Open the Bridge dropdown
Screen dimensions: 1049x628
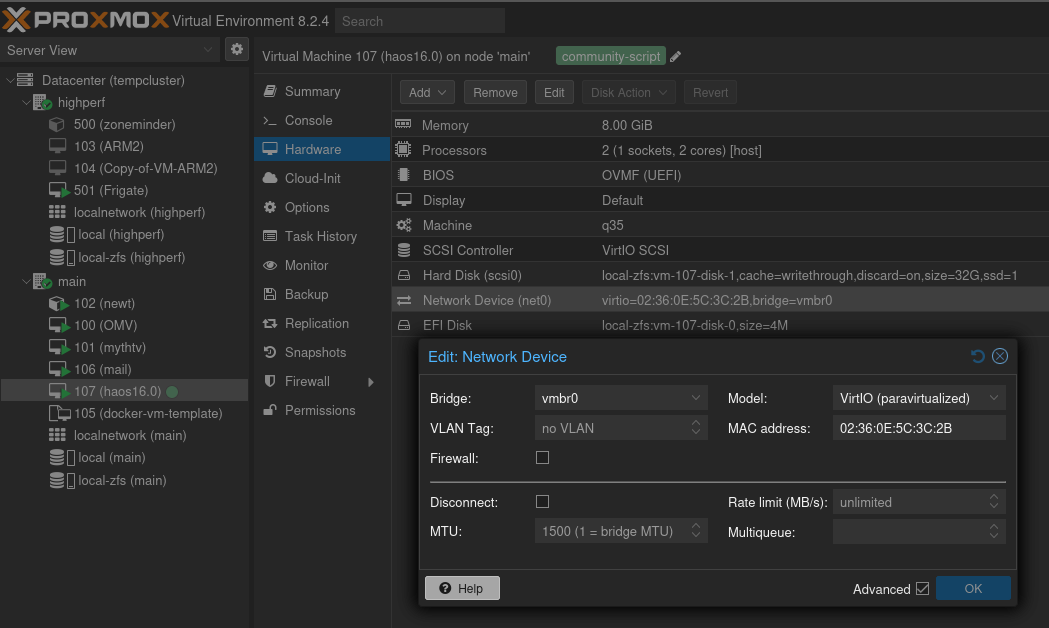[x=696, y=398]
